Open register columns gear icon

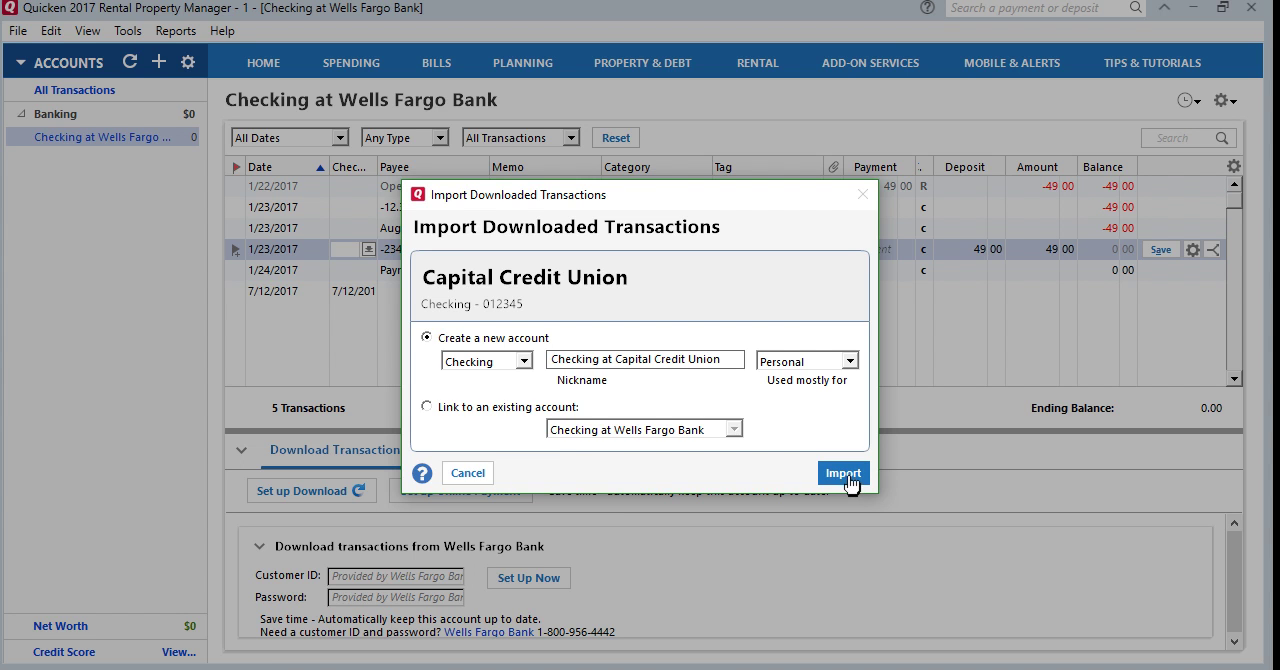coord(1233,166)
